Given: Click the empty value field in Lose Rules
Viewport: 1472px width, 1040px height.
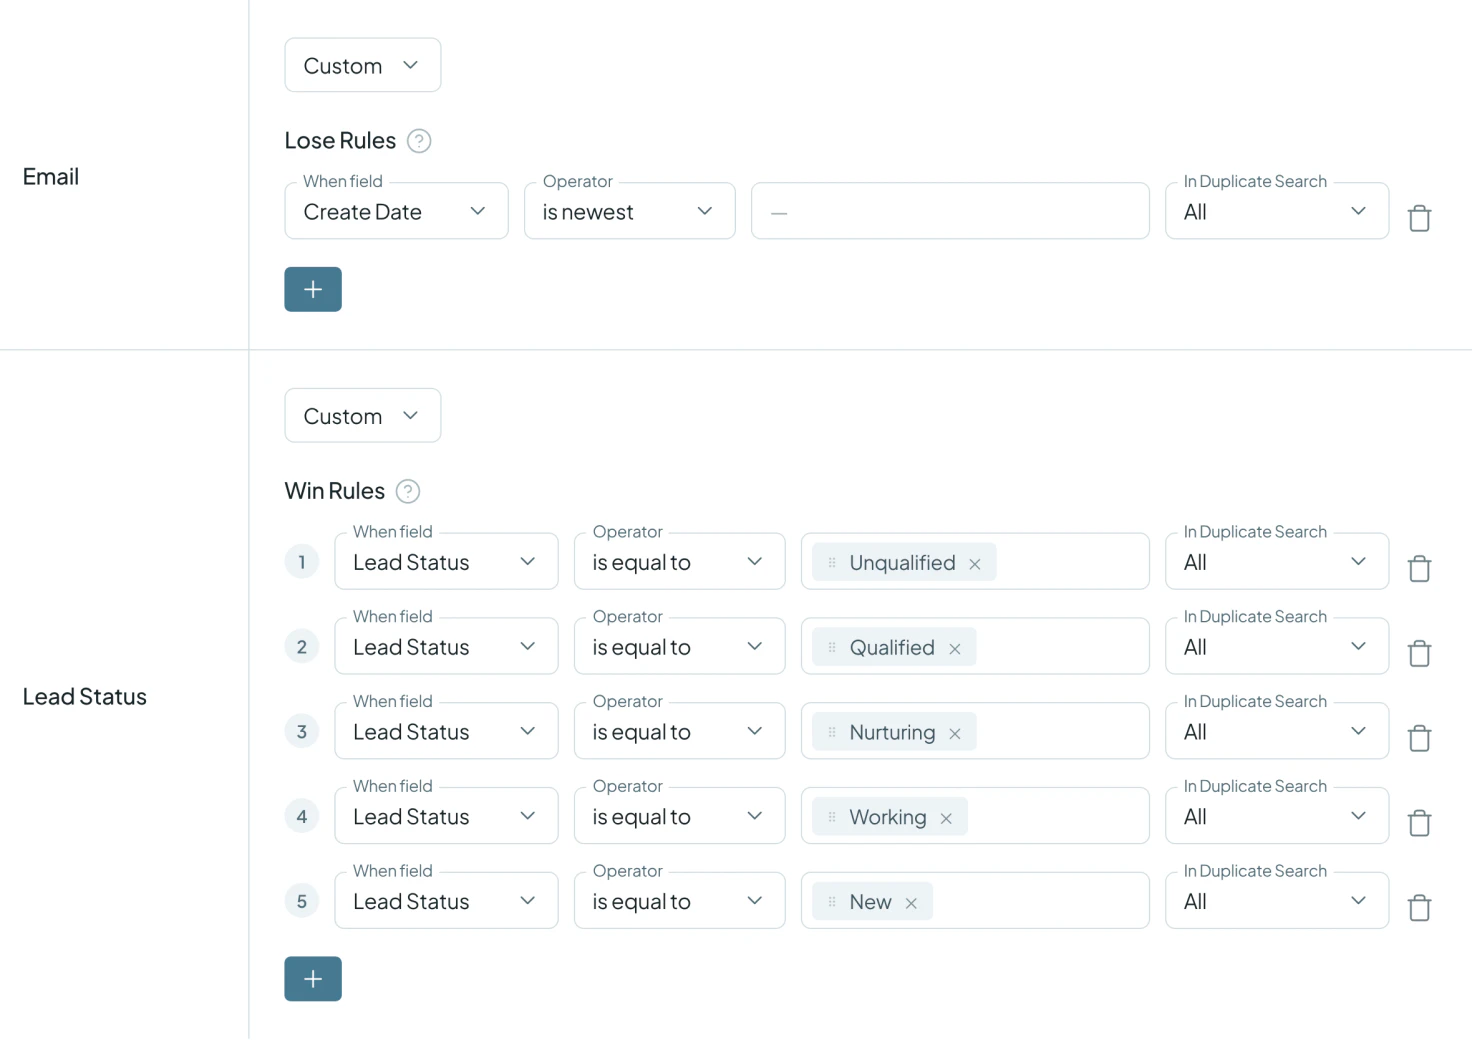Looking at the screenshot, I should pos(950,211).
